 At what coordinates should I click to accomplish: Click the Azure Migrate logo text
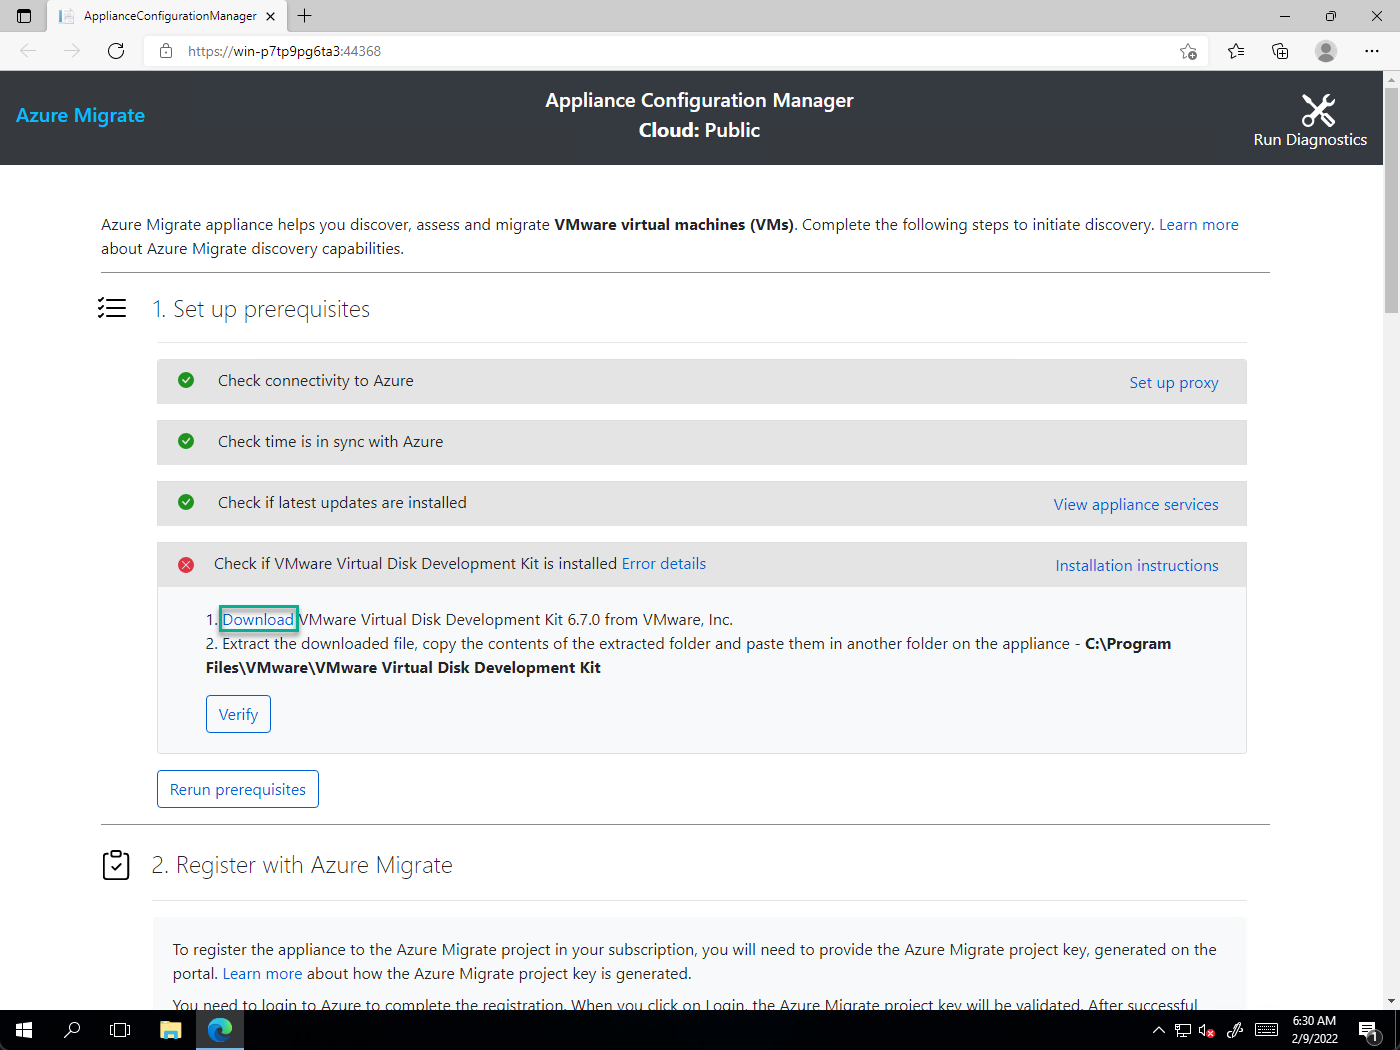[80, 116]
